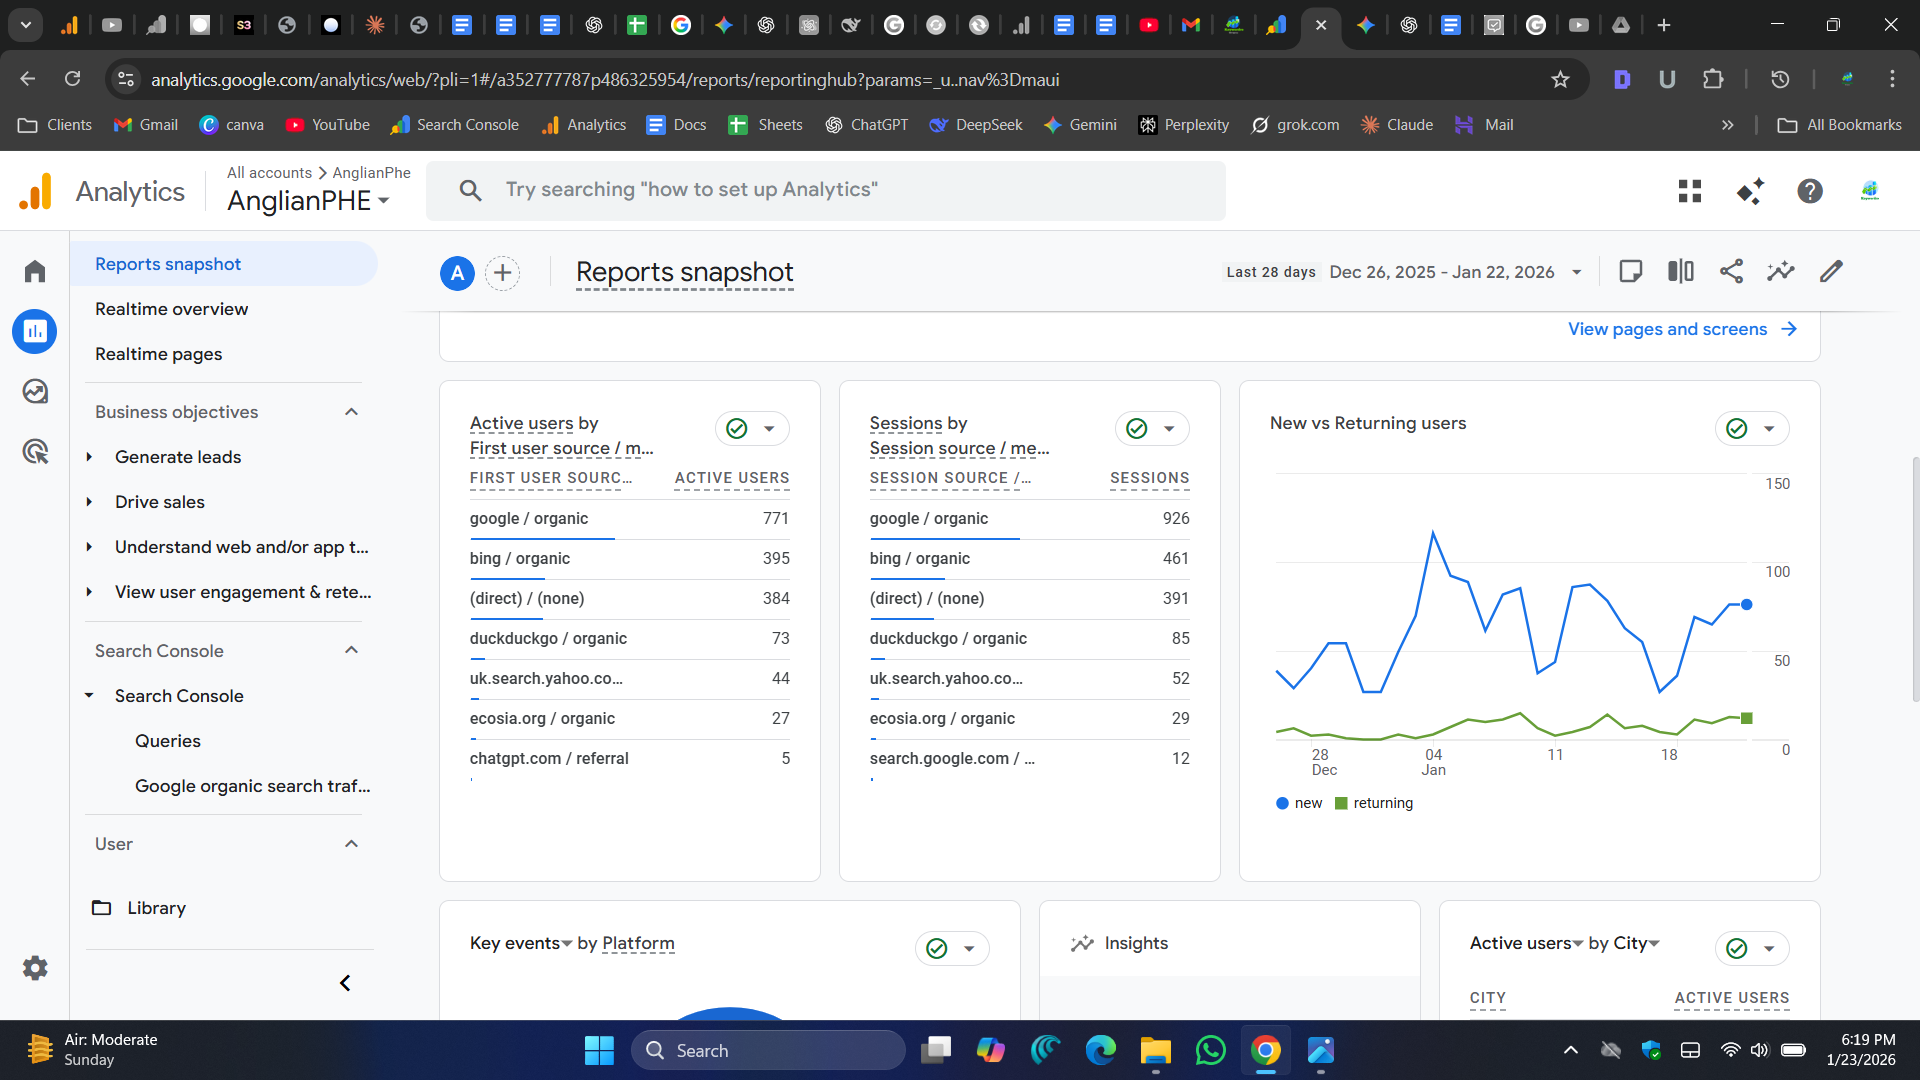Open the comparison icon next to date range
This screenshot has width=1920, height=1080.
1680,271
